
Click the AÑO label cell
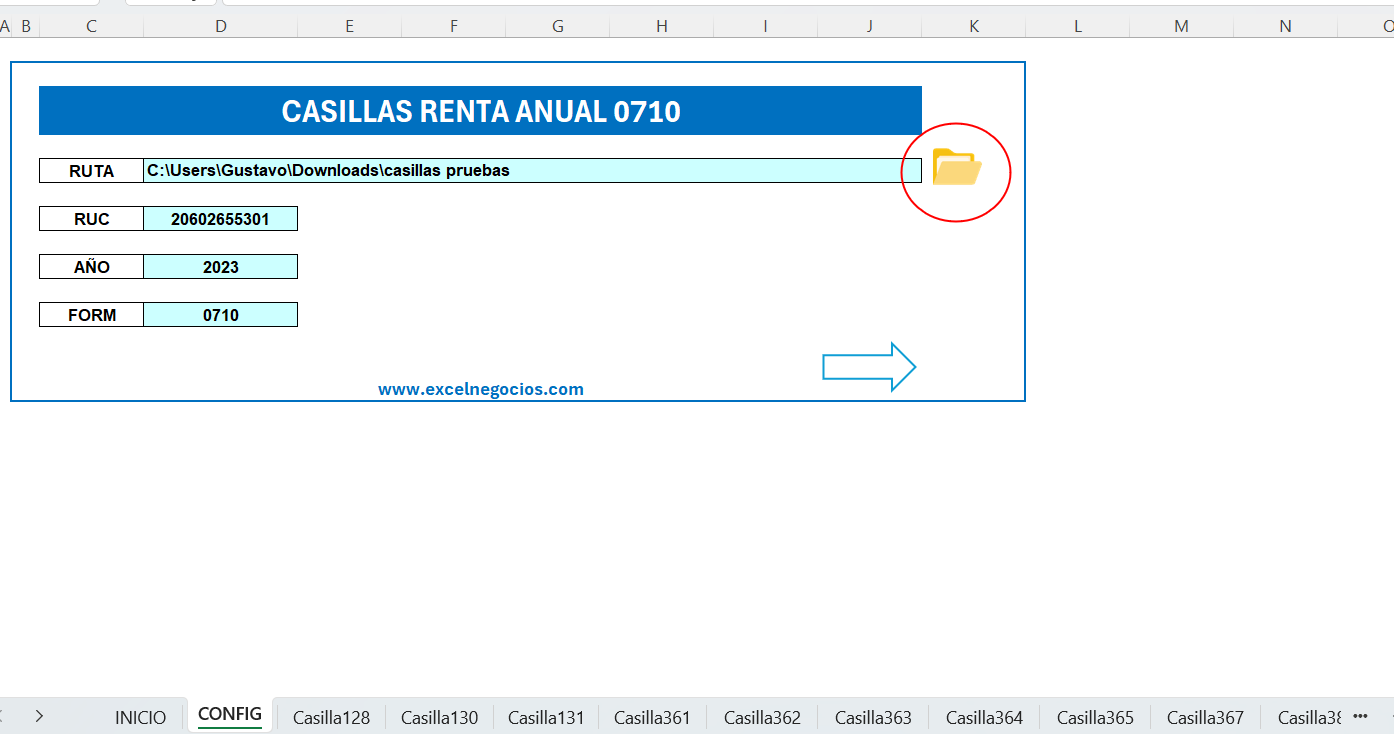91,267
